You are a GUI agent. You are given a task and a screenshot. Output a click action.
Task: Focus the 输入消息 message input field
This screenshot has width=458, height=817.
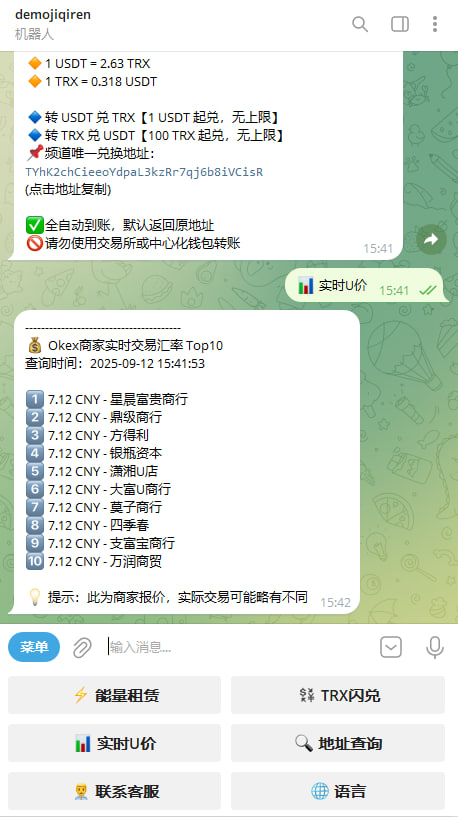coord(240,648)
